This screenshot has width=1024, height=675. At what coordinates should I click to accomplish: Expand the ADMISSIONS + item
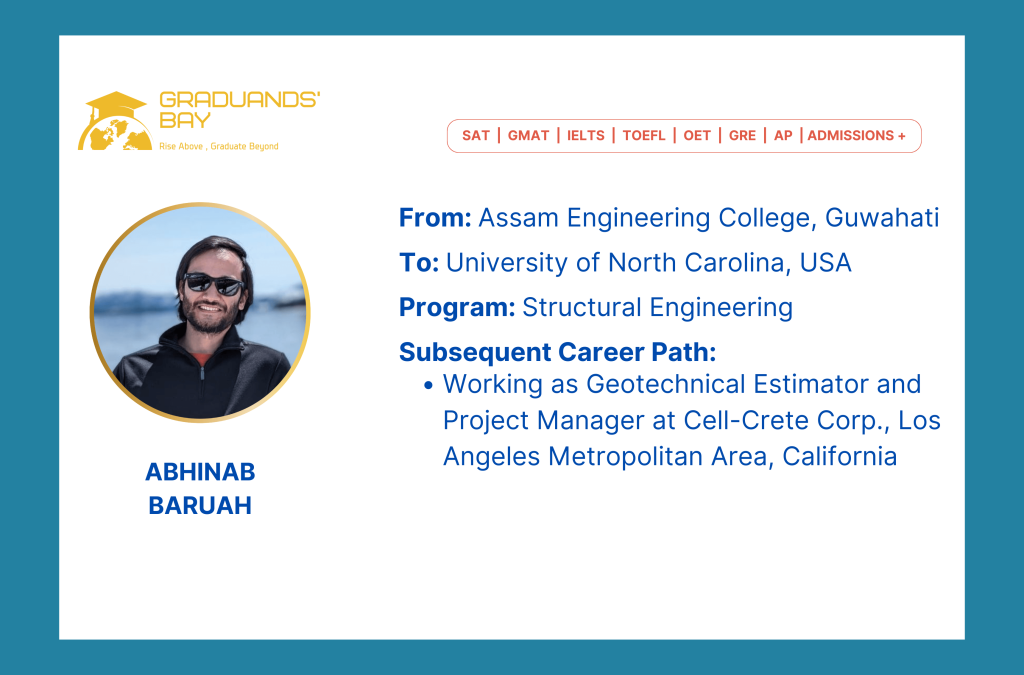[x=856, y=136]
